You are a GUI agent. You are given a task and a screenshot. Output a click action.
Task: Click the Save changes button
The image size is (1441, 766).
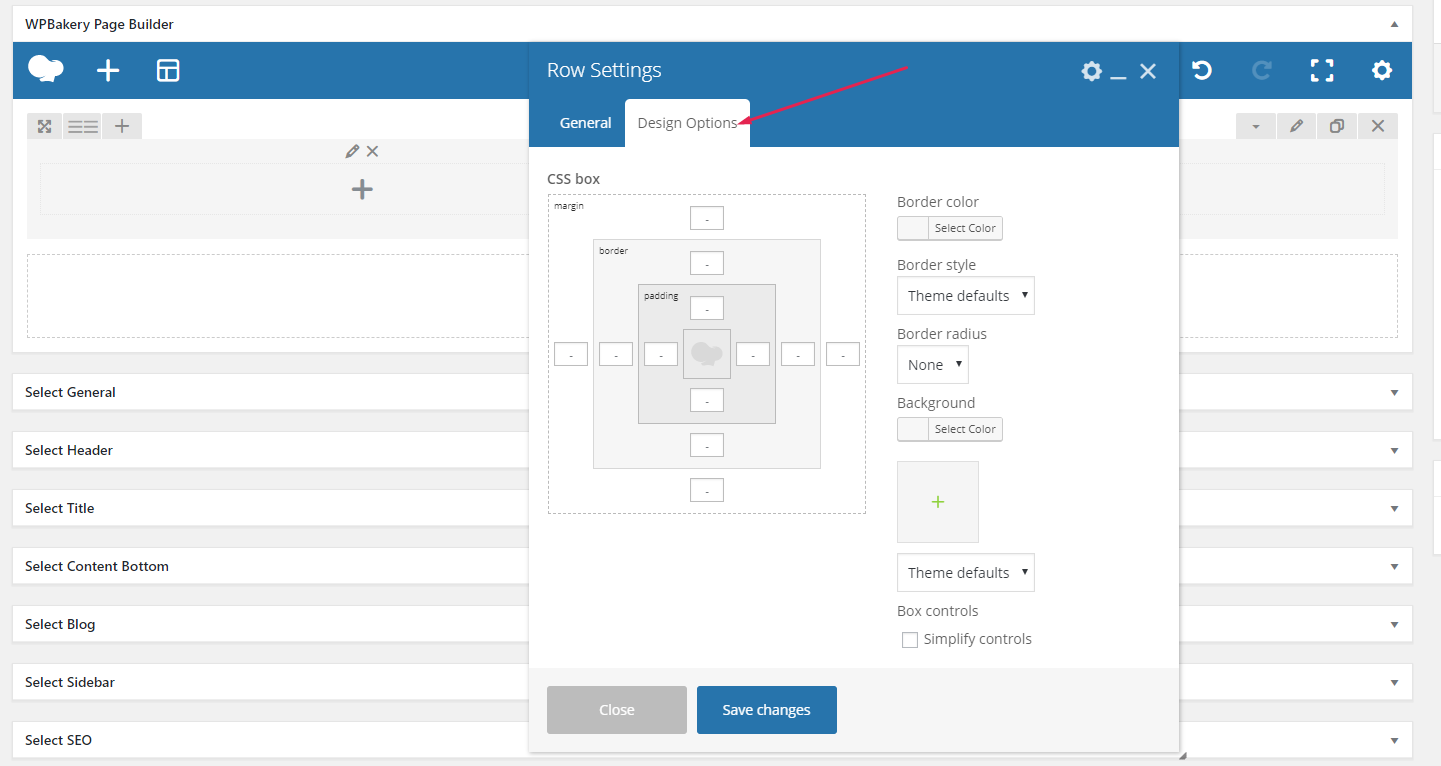(x=766, y=710)
